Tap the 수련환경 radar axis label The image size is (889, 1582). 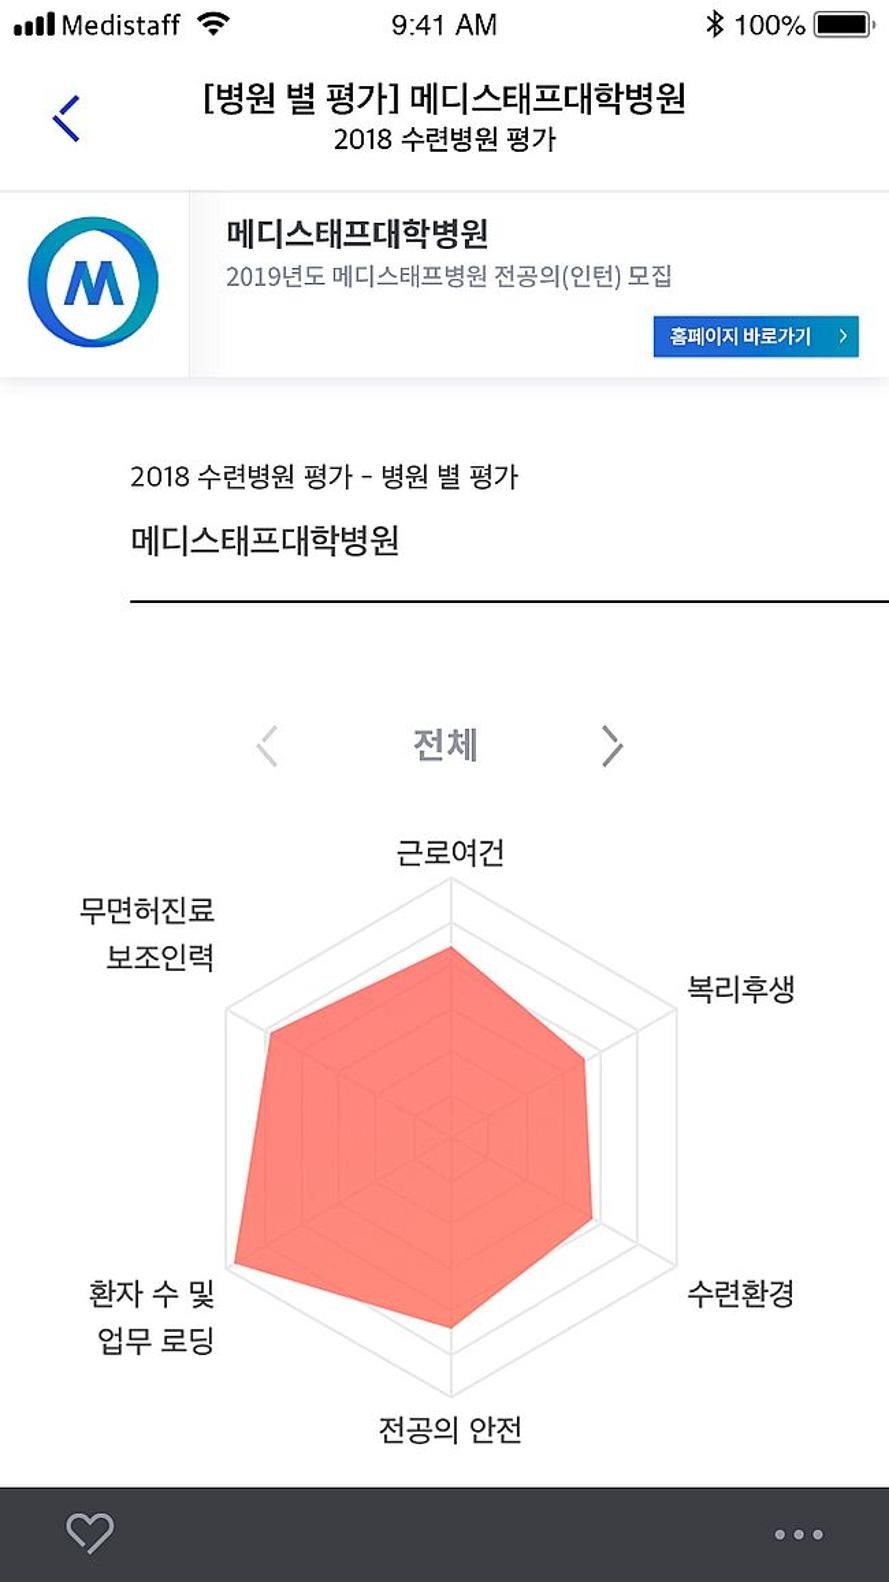[x=740, y=1294]
